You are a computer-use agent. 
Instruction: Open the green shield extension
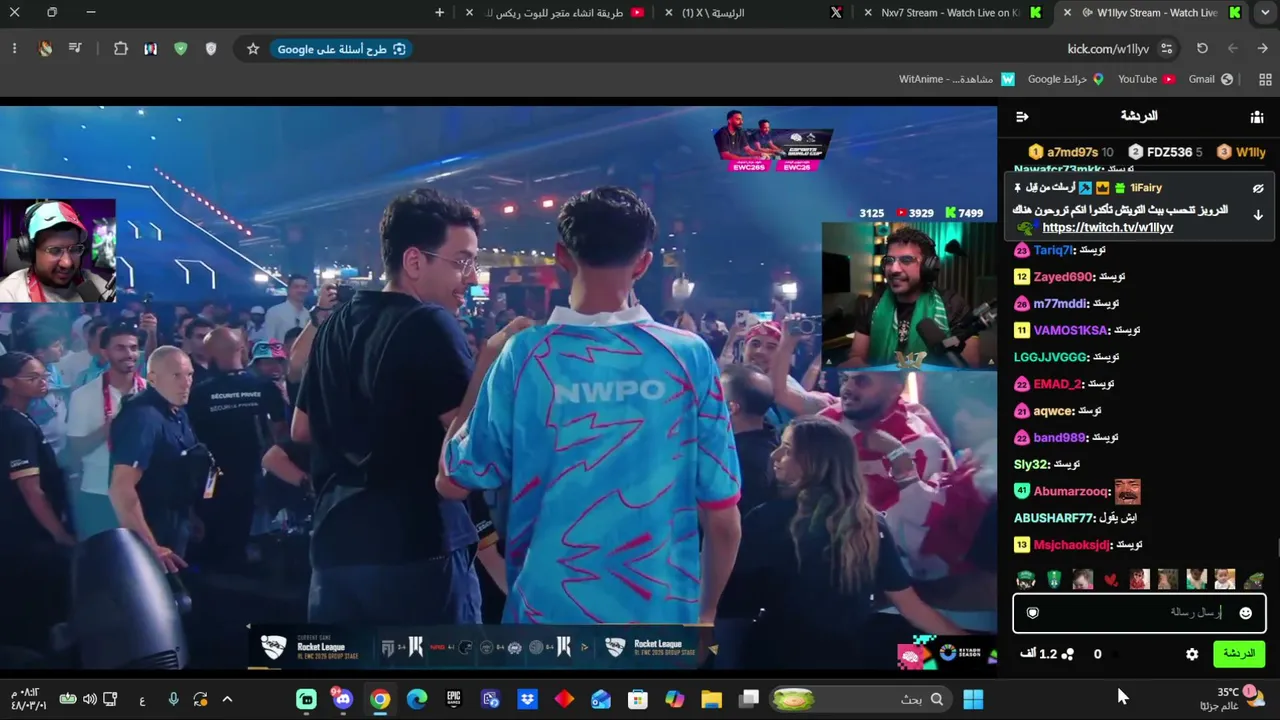(181, 49)
